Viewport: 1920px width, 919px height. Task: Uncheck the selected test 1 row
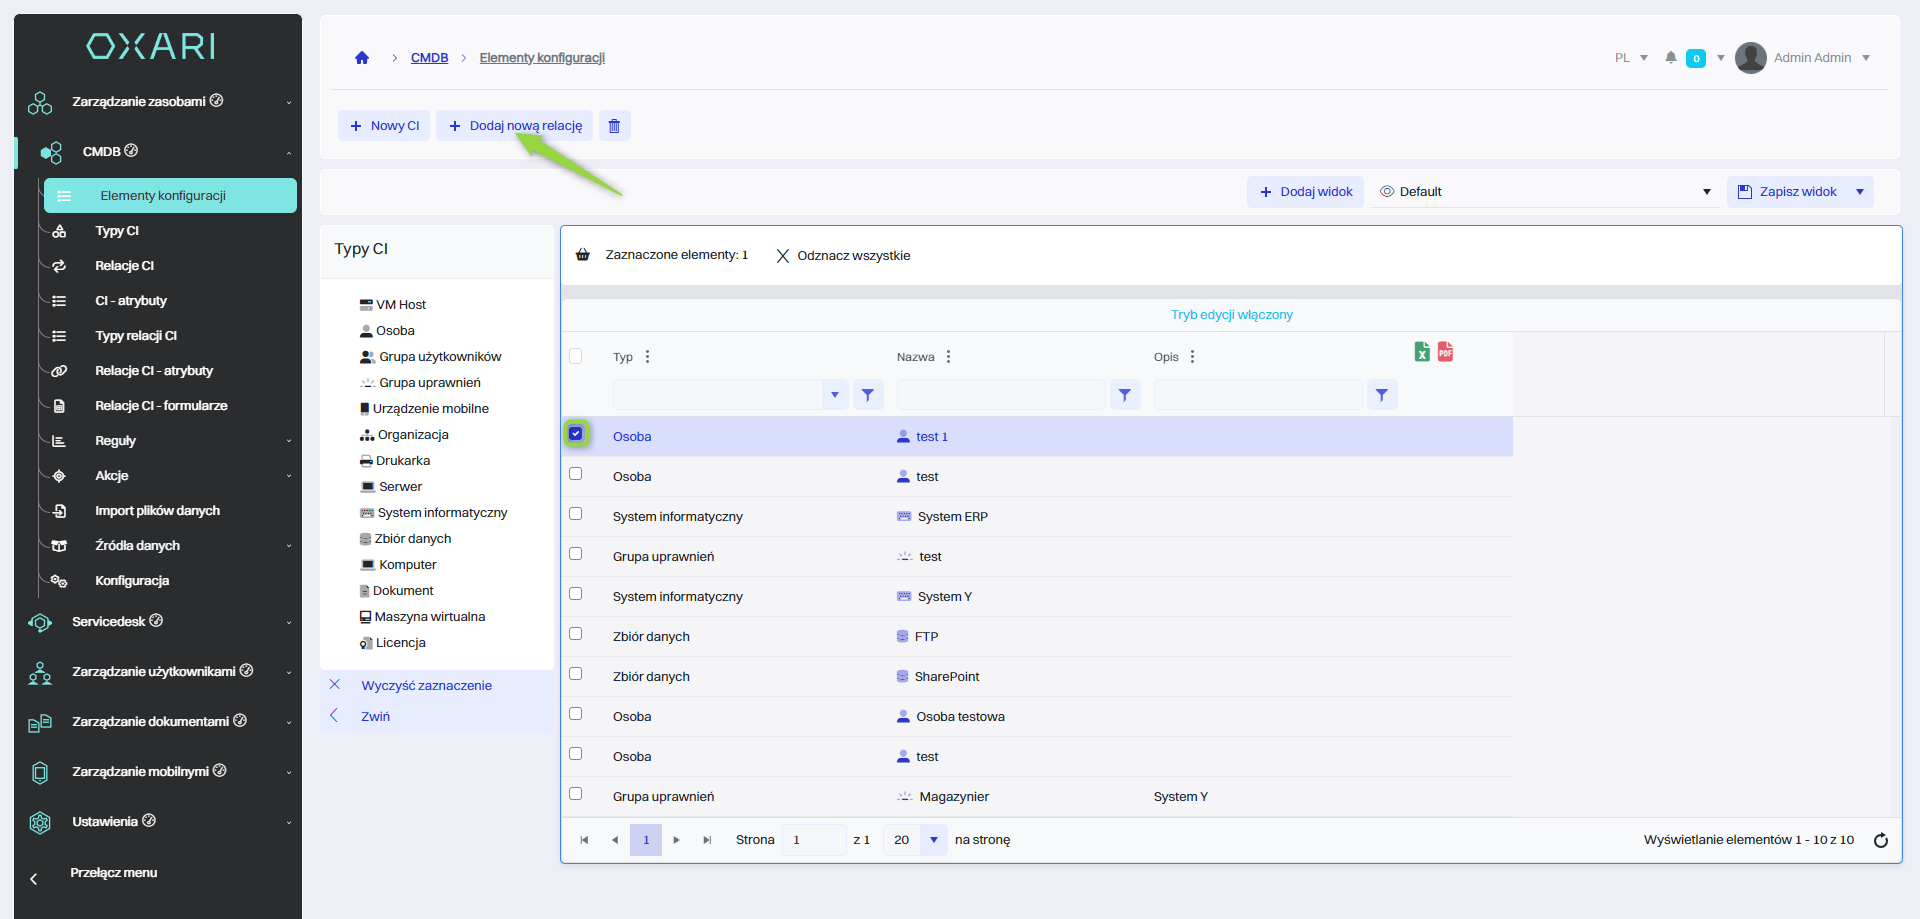click(576, 434)
